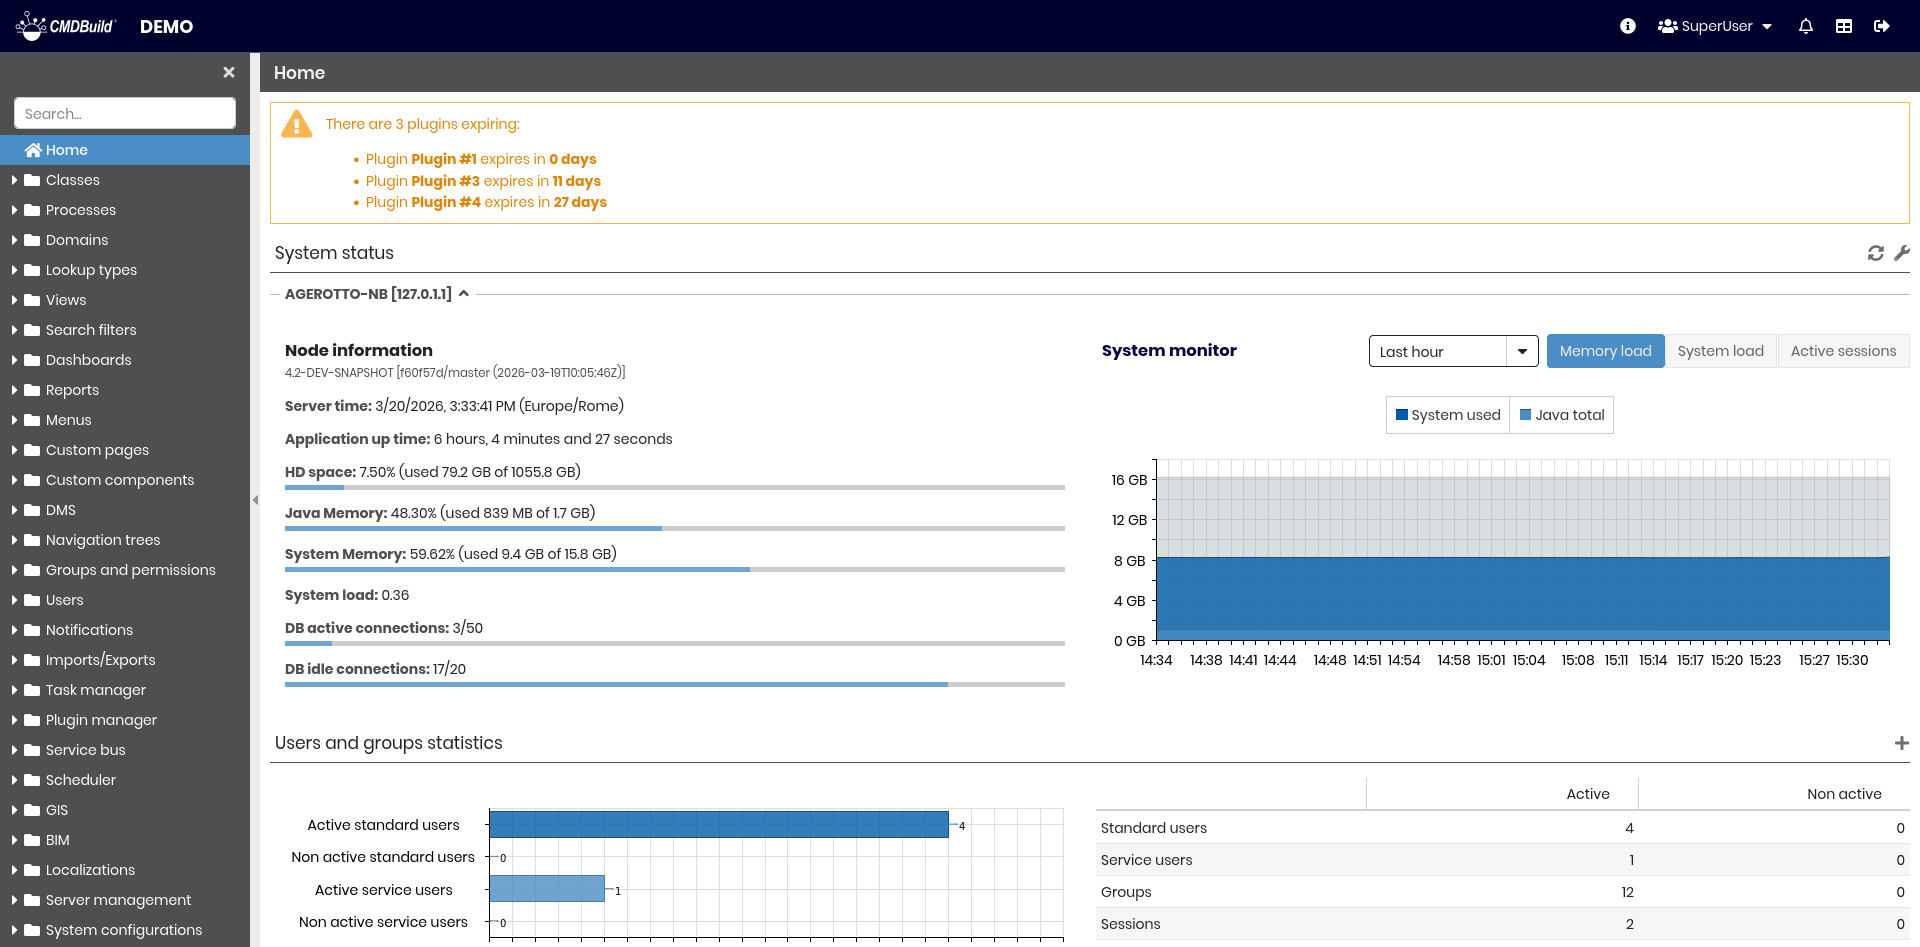Click the plus icon beside Users and groups statistics
Image resolution: width=1920 pixels, height=947 pixels.
click(x=1901, y=743)
